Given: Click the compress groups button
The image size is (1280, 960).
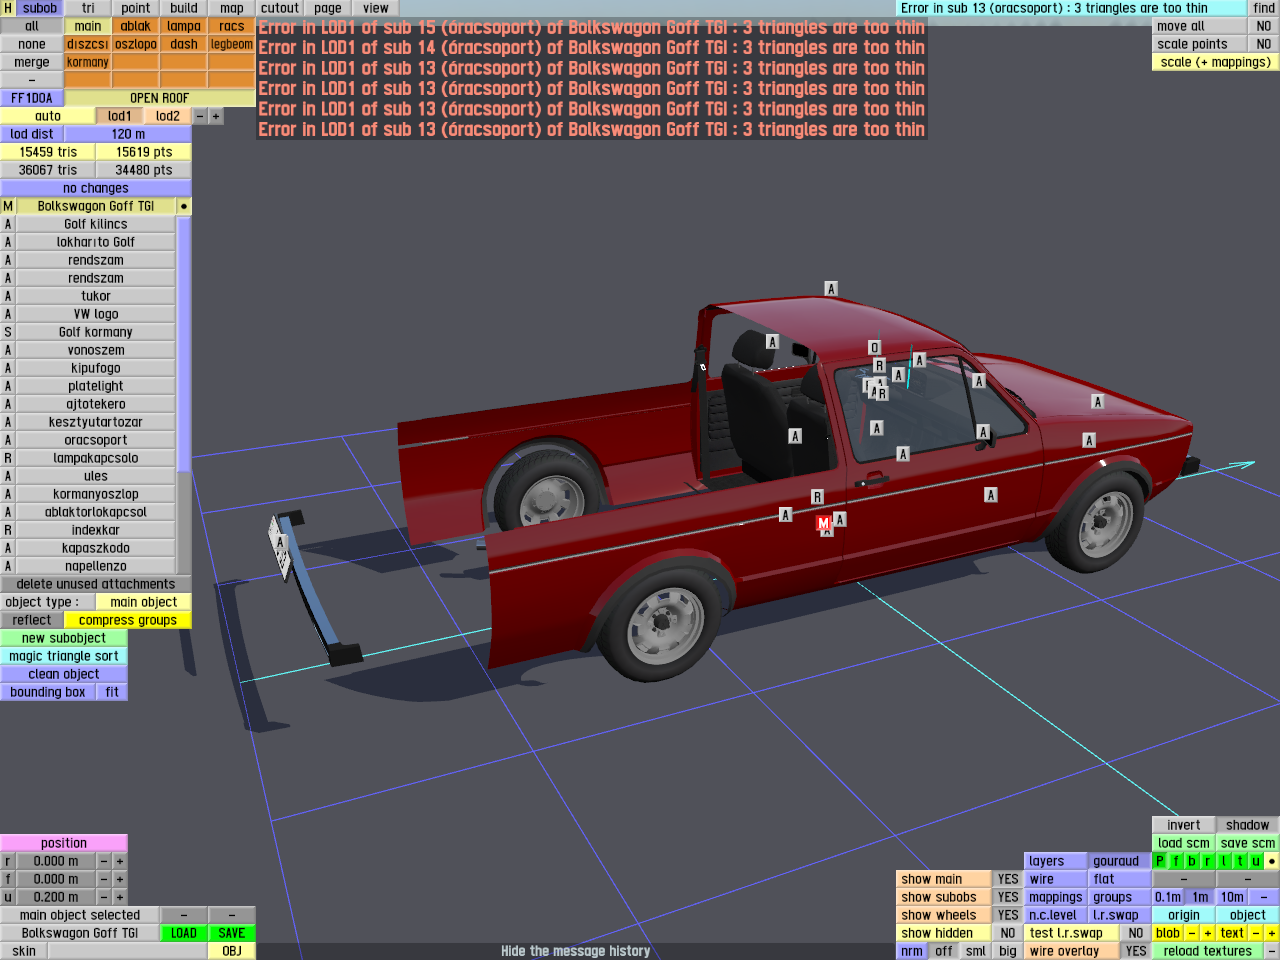Looking at the screenshot, I should [x=128, y=620].
